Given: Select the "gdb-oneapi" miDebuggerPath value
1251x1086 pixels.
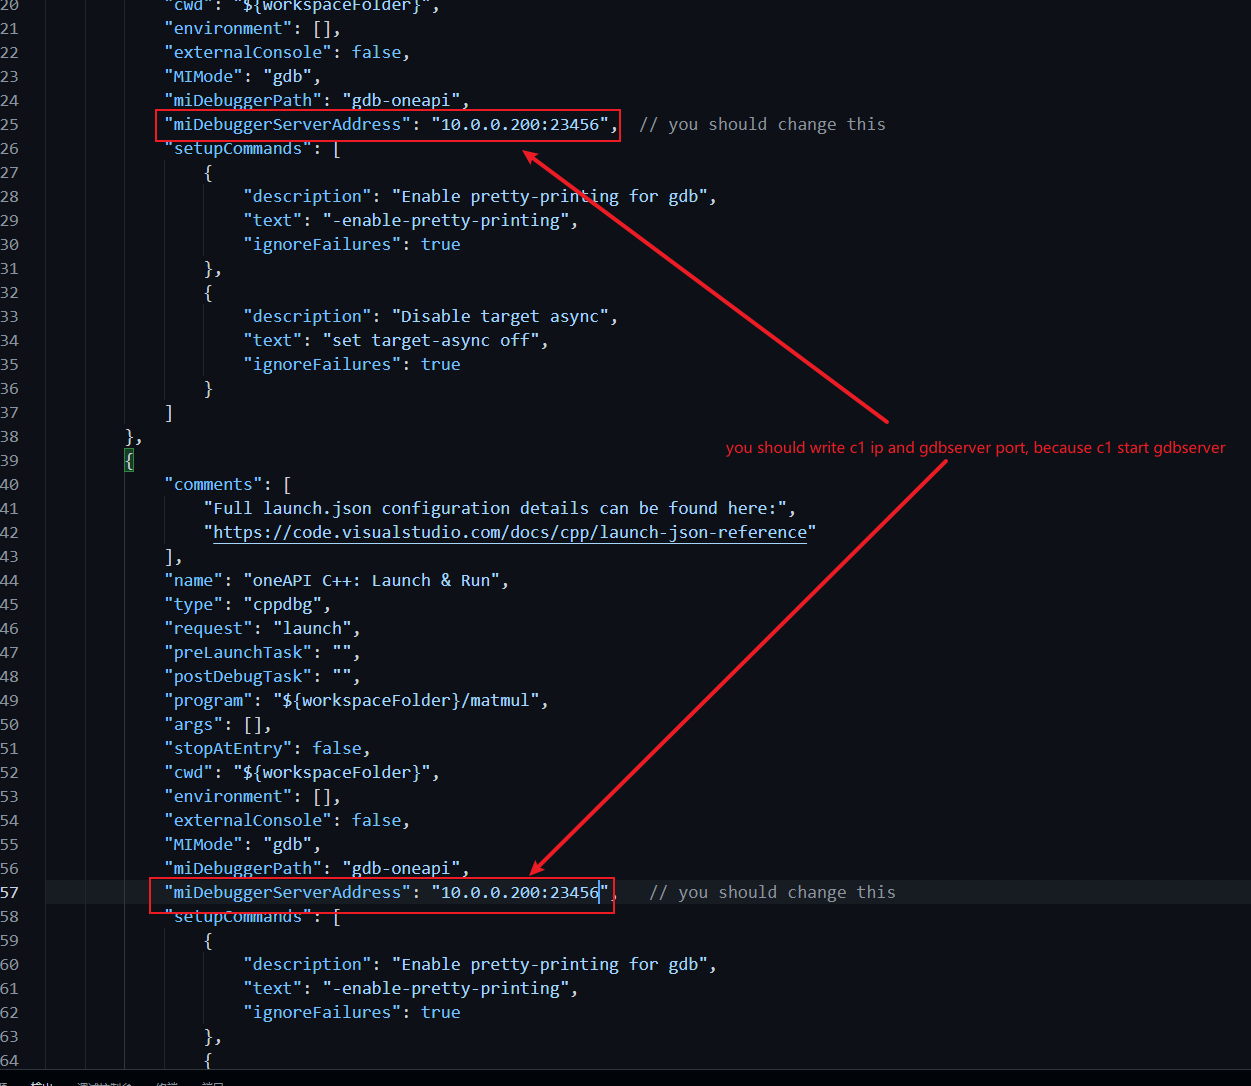Looking at the screenshot, I should click(x=401, y=100).
